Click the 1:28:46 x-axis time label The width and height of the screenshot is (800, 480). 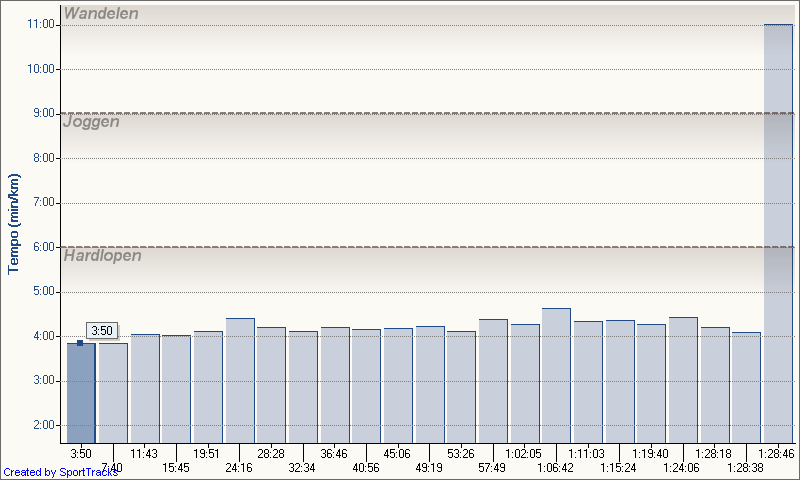[x=776, y=453]
